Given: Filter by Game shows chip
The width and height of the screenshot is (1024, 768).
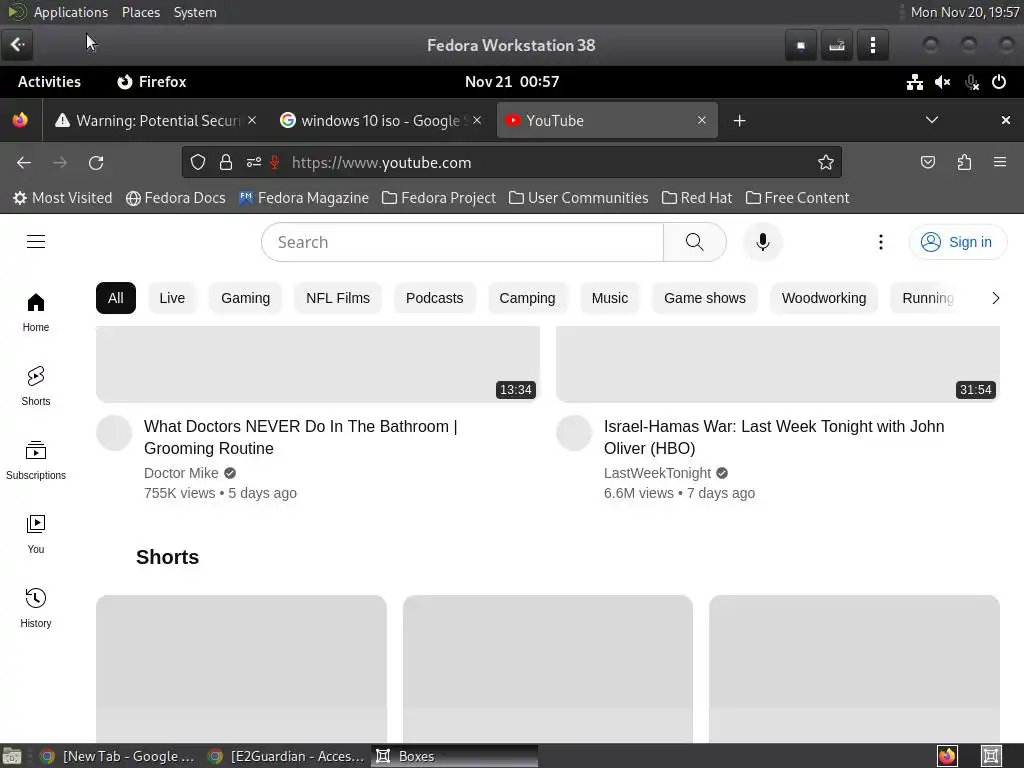Looking at the screenshot, I should [705, 298].
